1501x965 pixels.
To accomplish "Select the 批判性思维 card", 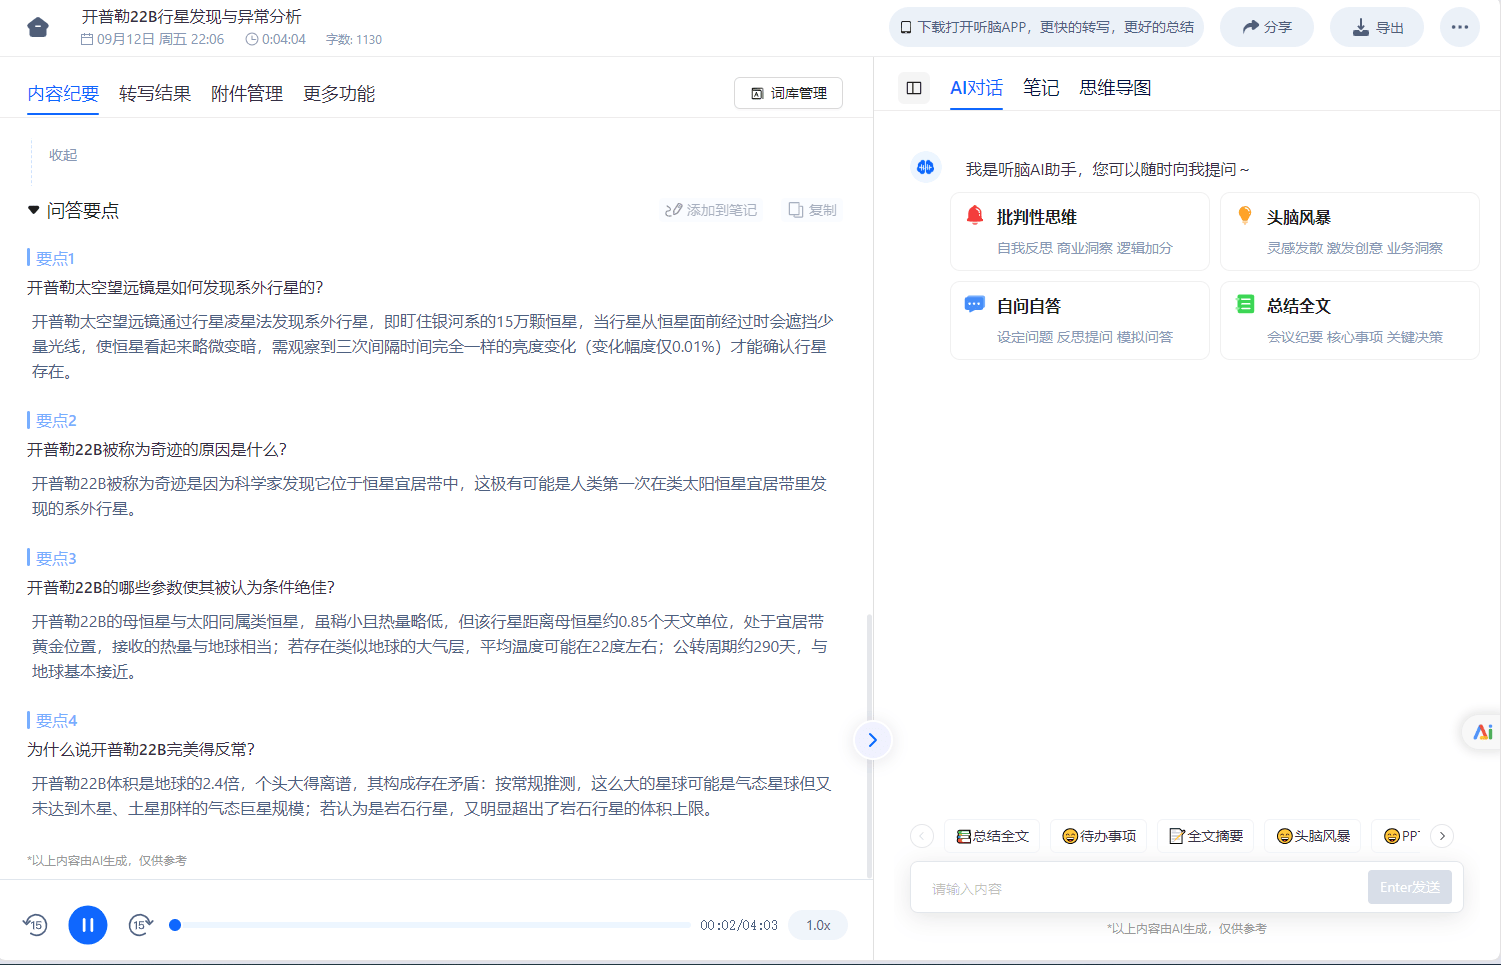I will coord(1079,231).
